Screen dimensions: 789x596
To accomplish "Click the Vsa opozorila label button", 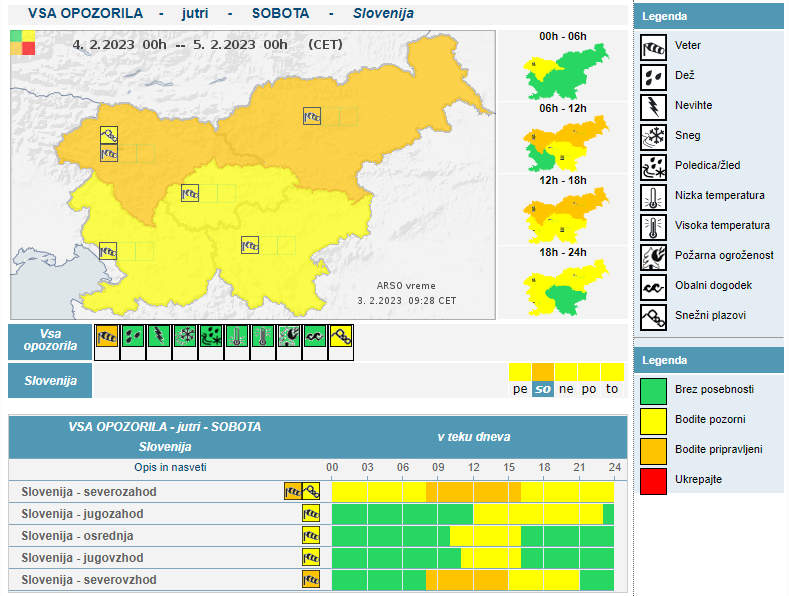I will coord(50,341).
